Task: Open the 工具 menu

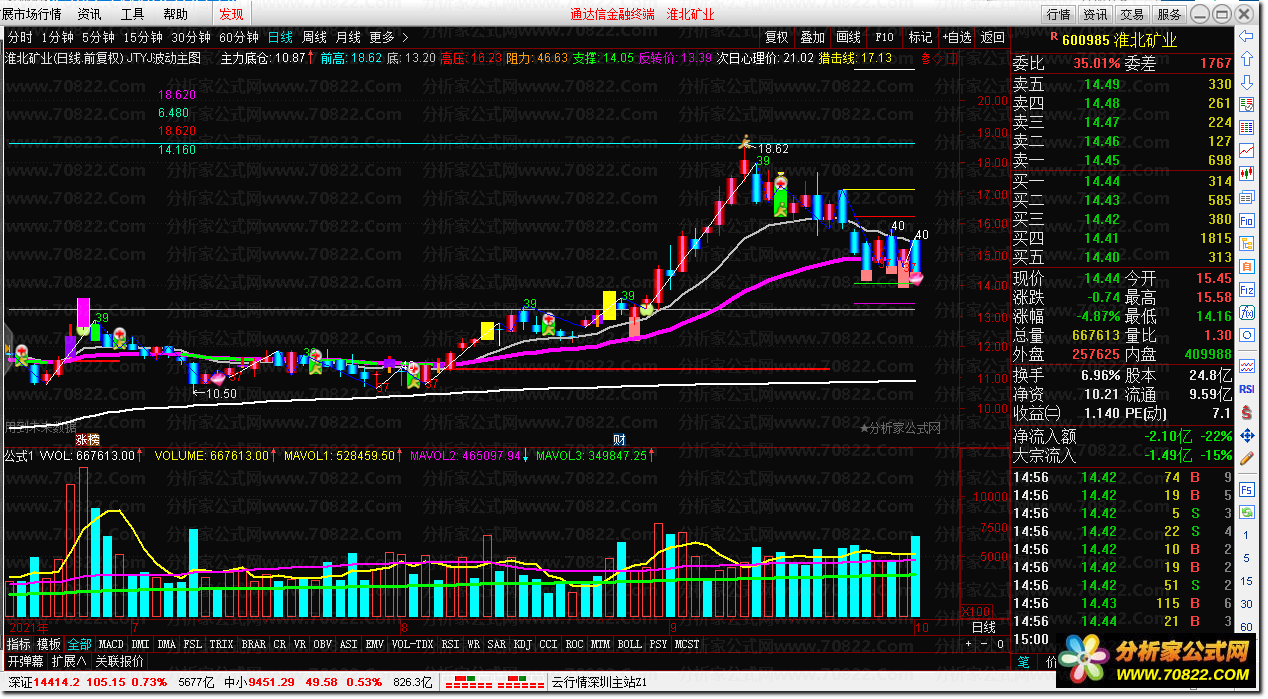Action: 132,14
